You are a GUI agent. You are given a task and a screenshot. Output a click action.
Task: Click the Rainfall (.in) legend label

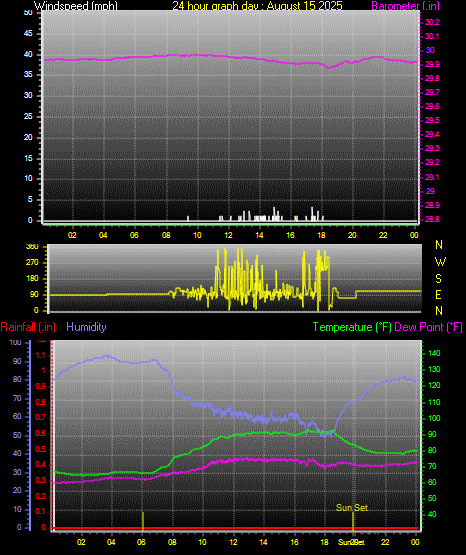pos(28,327)
